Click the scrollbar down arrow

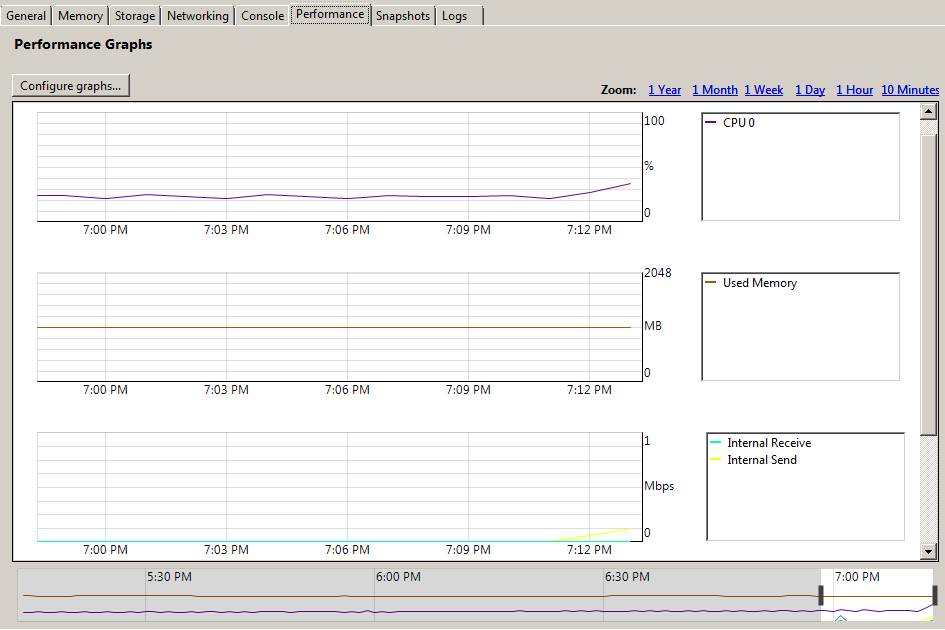point(928,550)
